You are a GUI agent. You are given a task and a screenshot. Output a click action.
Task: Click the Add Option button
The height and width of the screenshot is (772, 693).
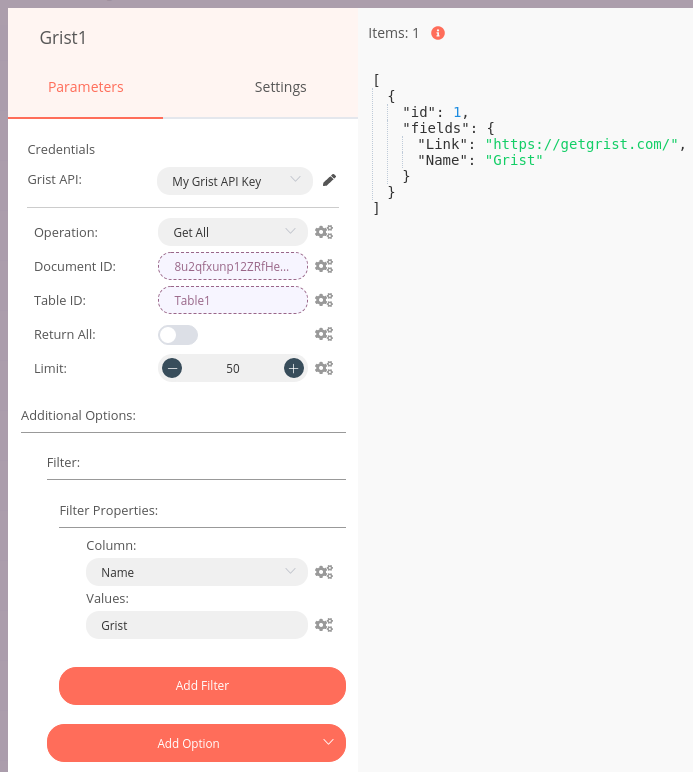tap(196, 743)
